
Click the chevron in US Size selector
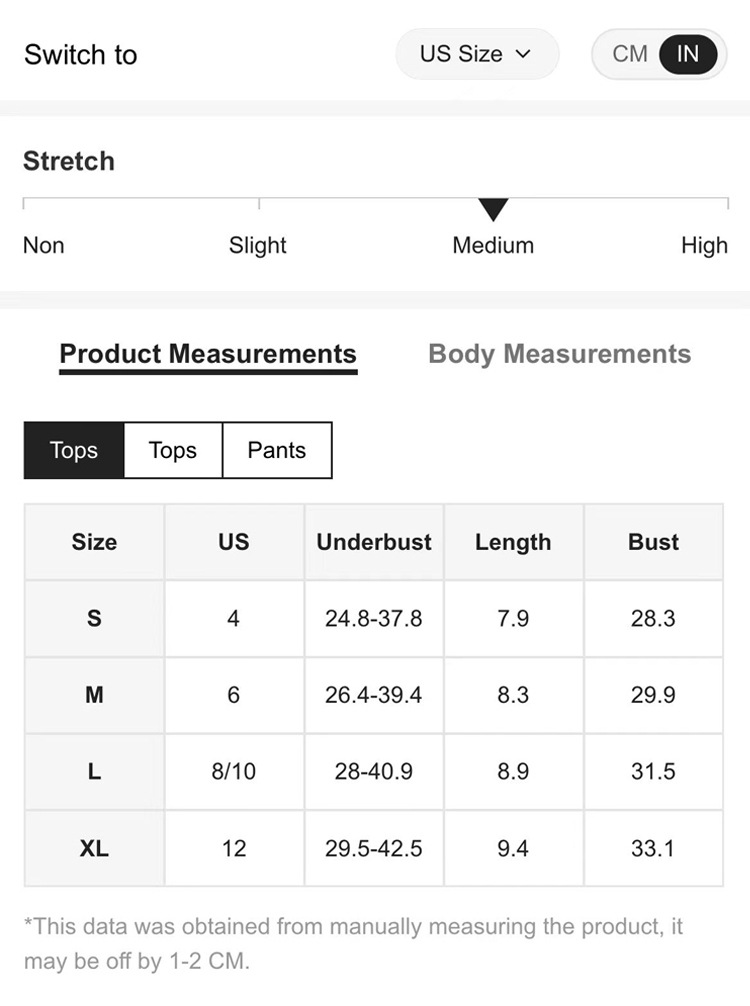tap(523, 54)
